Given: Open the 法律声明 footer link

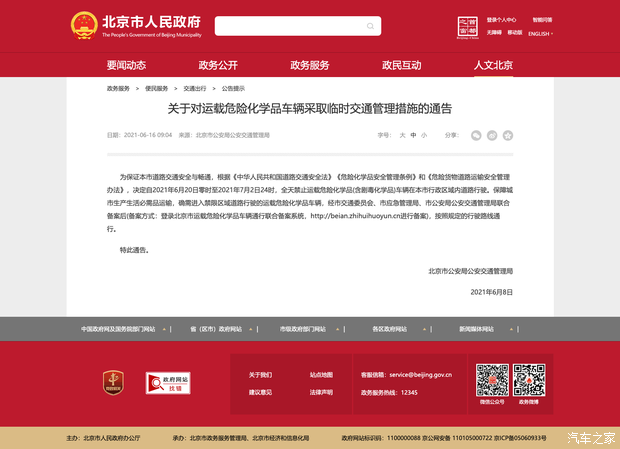Looking at the screenshot, I should [321, 392].
